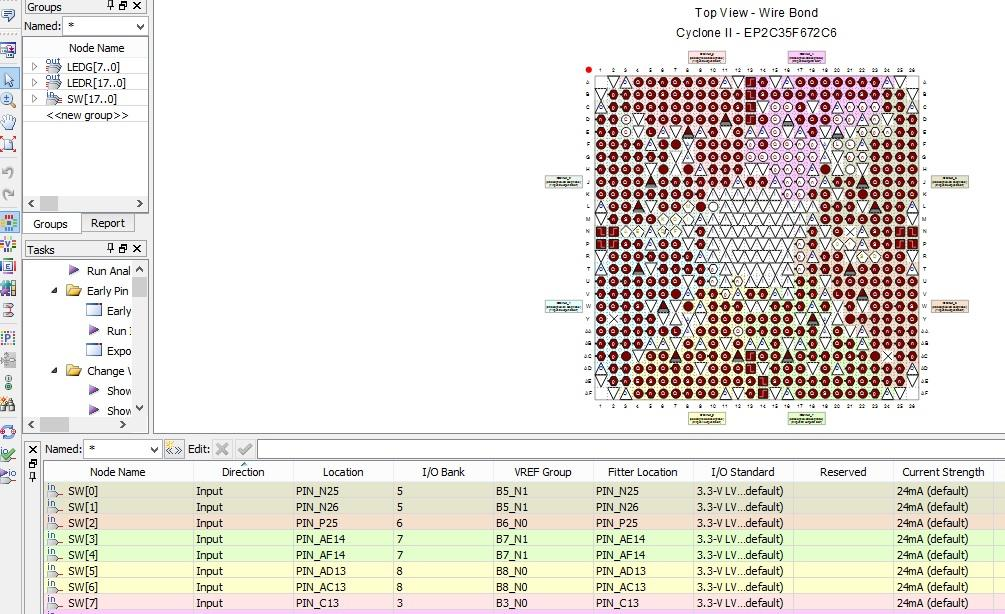This screenshot has height=614, width=1005.
Task: Click the Location column header
Action: pos(343,472)
